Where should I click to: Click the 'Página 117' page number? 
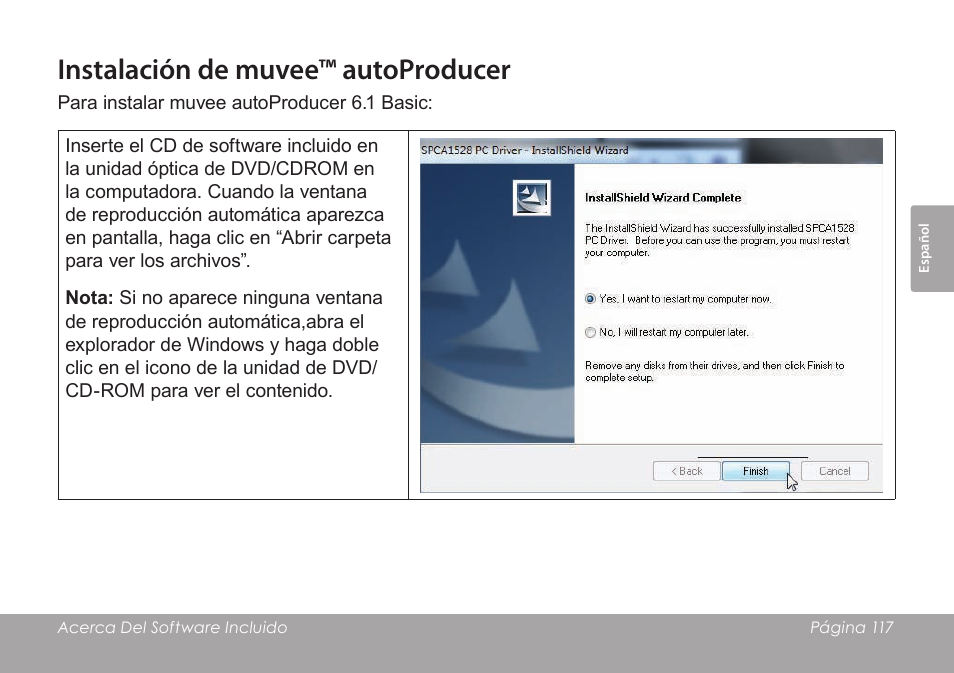[851, 627]
